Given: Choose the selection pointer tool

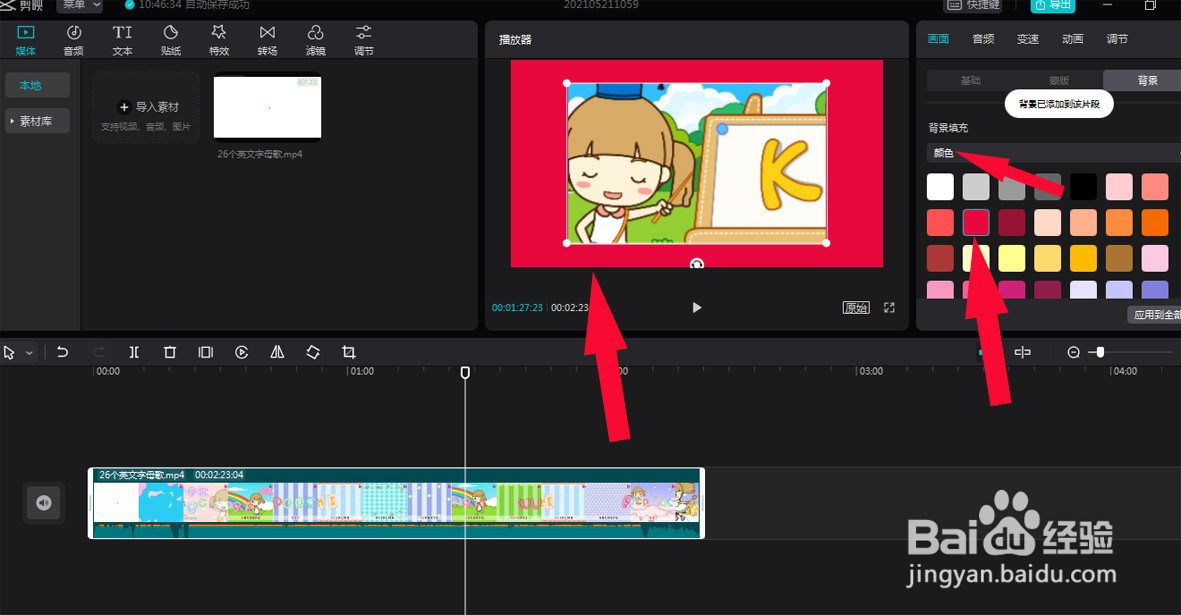Looking at the screenshot, I should (9, 352).
